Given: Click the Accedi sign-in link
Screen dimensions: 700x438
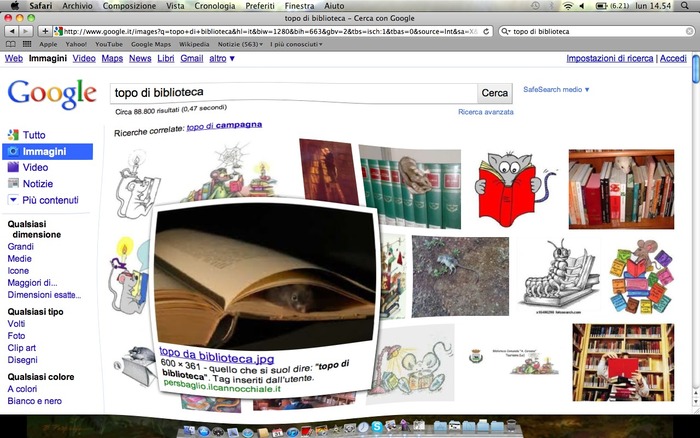Looking at the screenshot, I should click(x=673, y=58).
